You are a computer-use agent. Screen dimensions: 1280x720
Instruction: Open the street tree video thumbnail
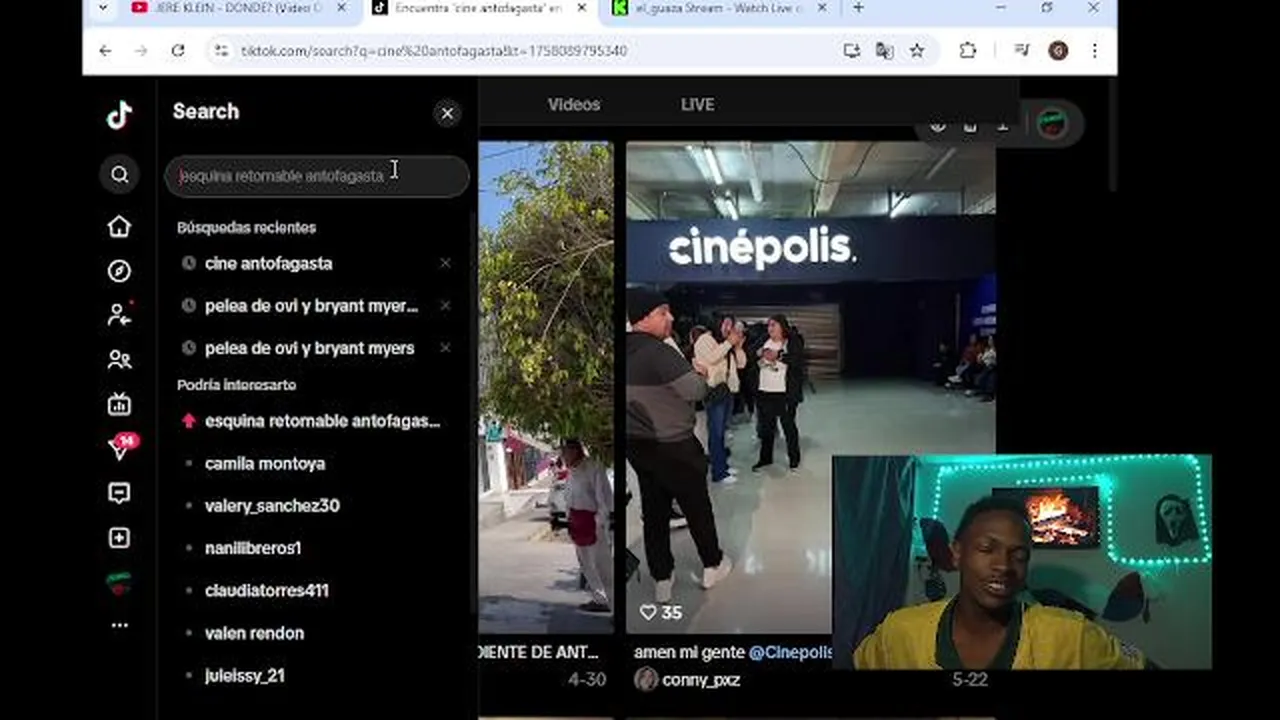pos(546,387)
